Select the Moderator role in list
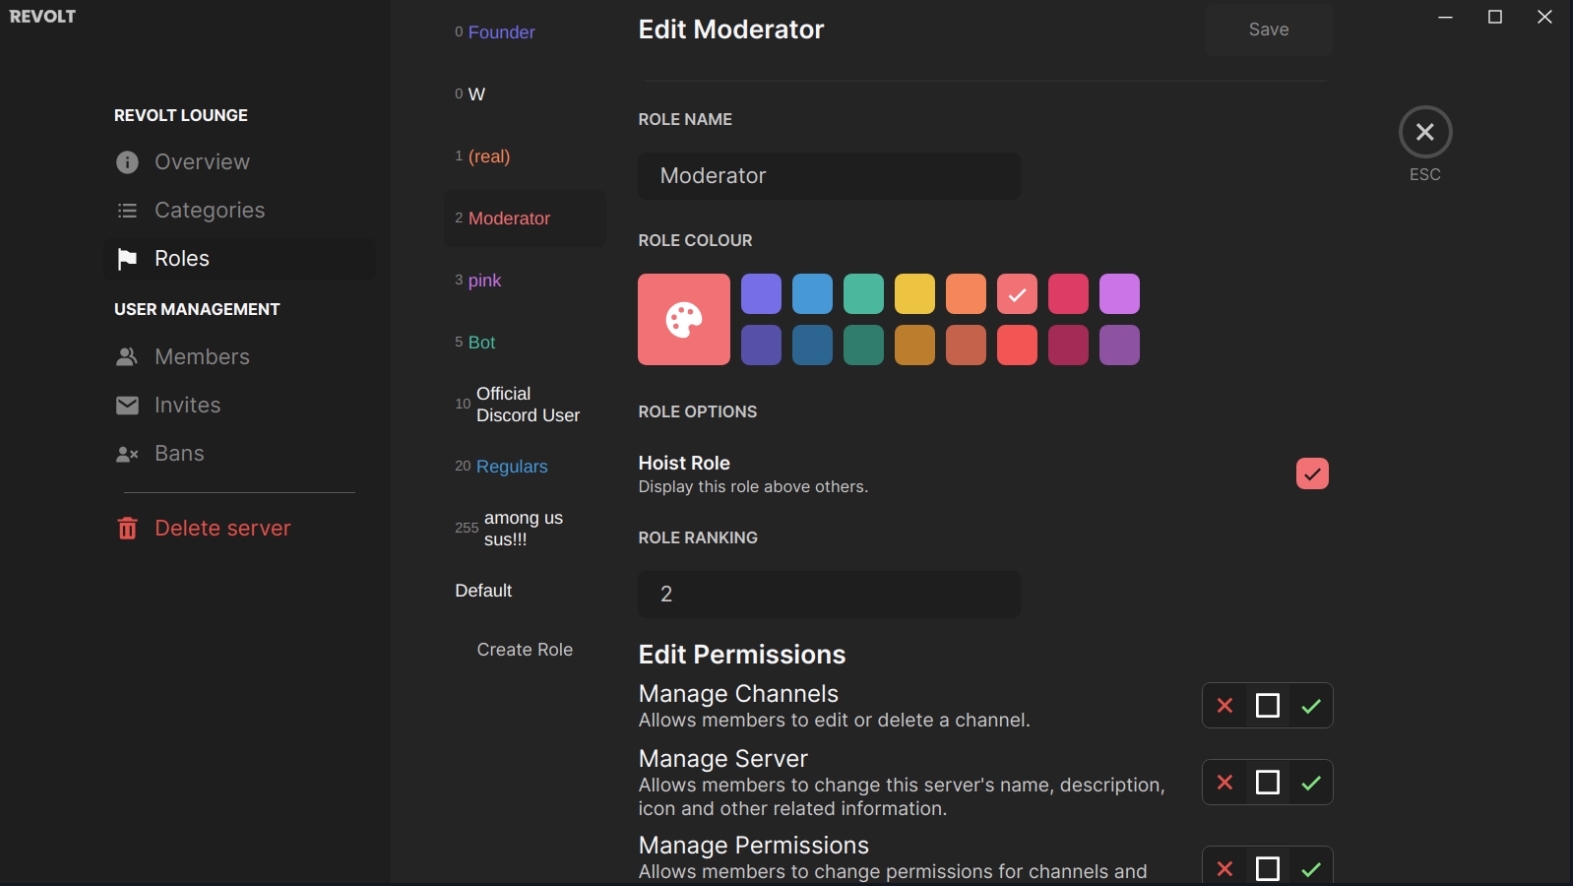The height and width of the screenshot is (886, 1573). click(x=525, y=218)
